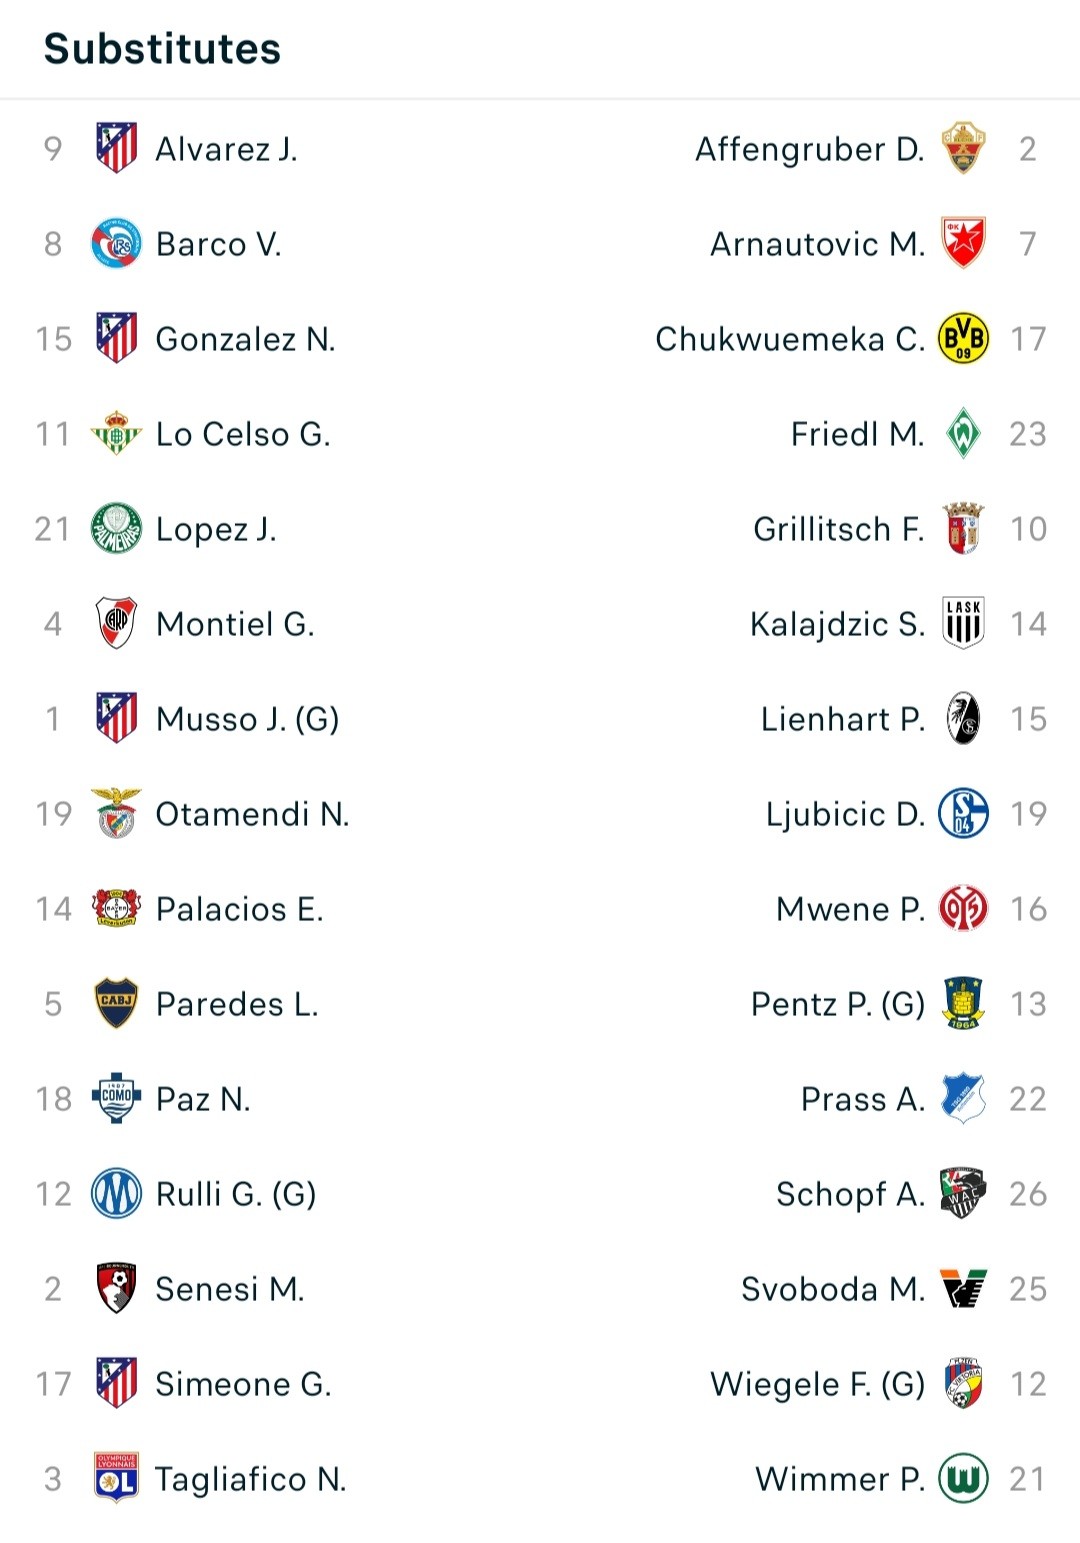Tap the Substitutes section heading
The height and width of the screenshot is (1543, 1080).
click(x=163, y=49)
